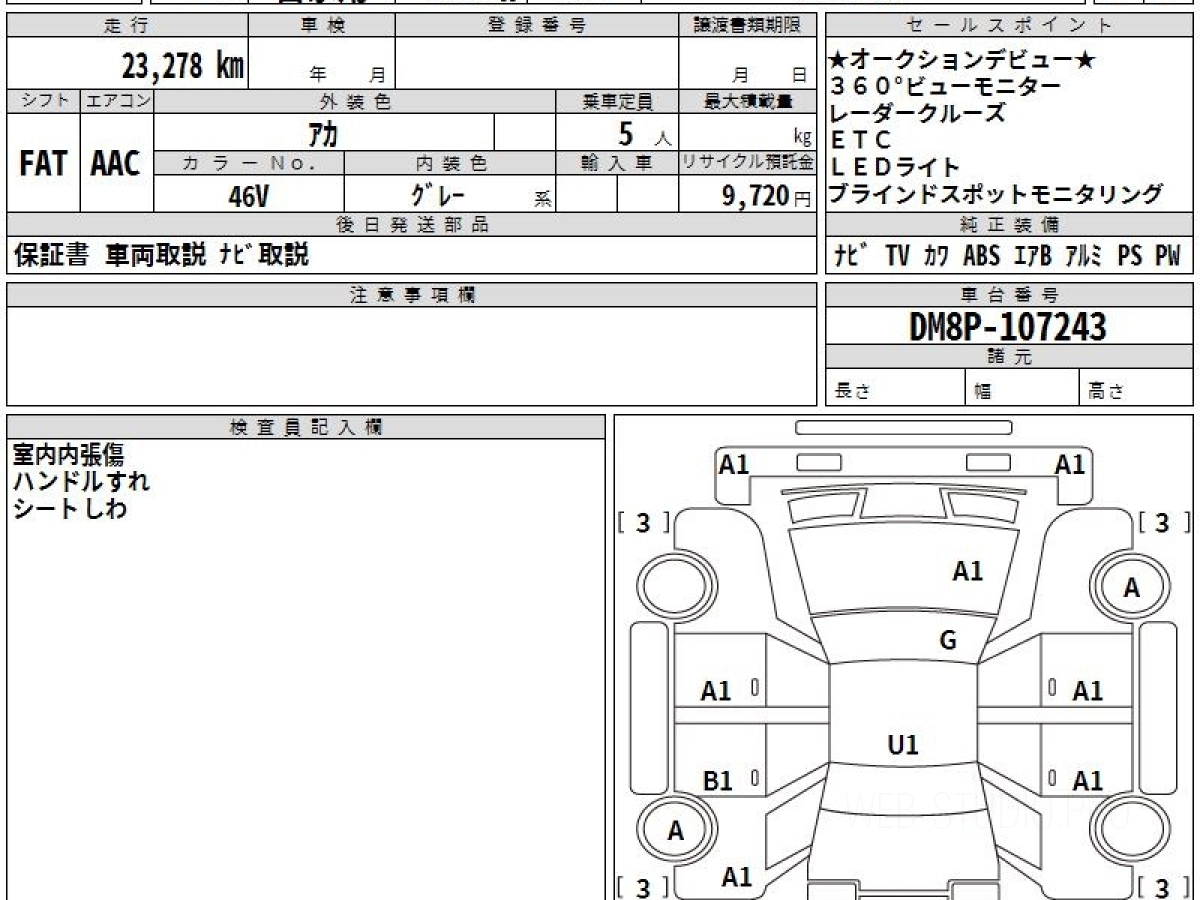This screenshot has height=900, width=1200.
Task: Click the FAT shift value
Action: 43,164
